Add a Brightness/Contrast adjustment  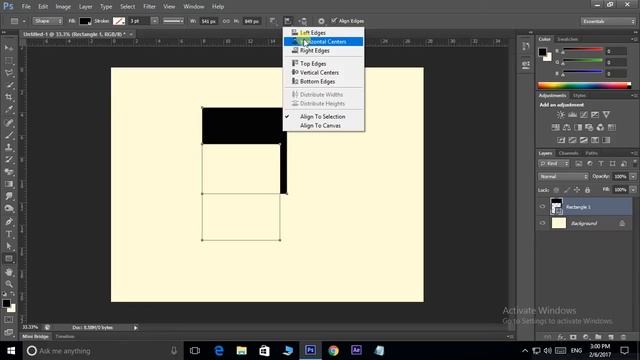(561, 115)
